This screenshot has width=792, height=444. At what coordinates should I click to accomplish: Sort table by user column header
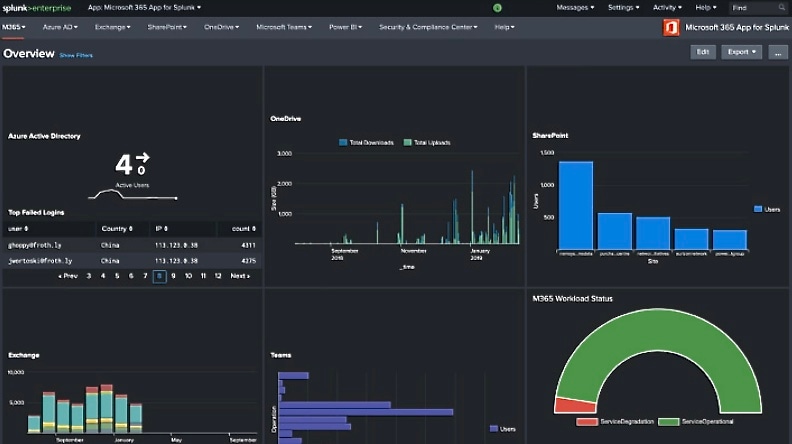coord(18,229)
